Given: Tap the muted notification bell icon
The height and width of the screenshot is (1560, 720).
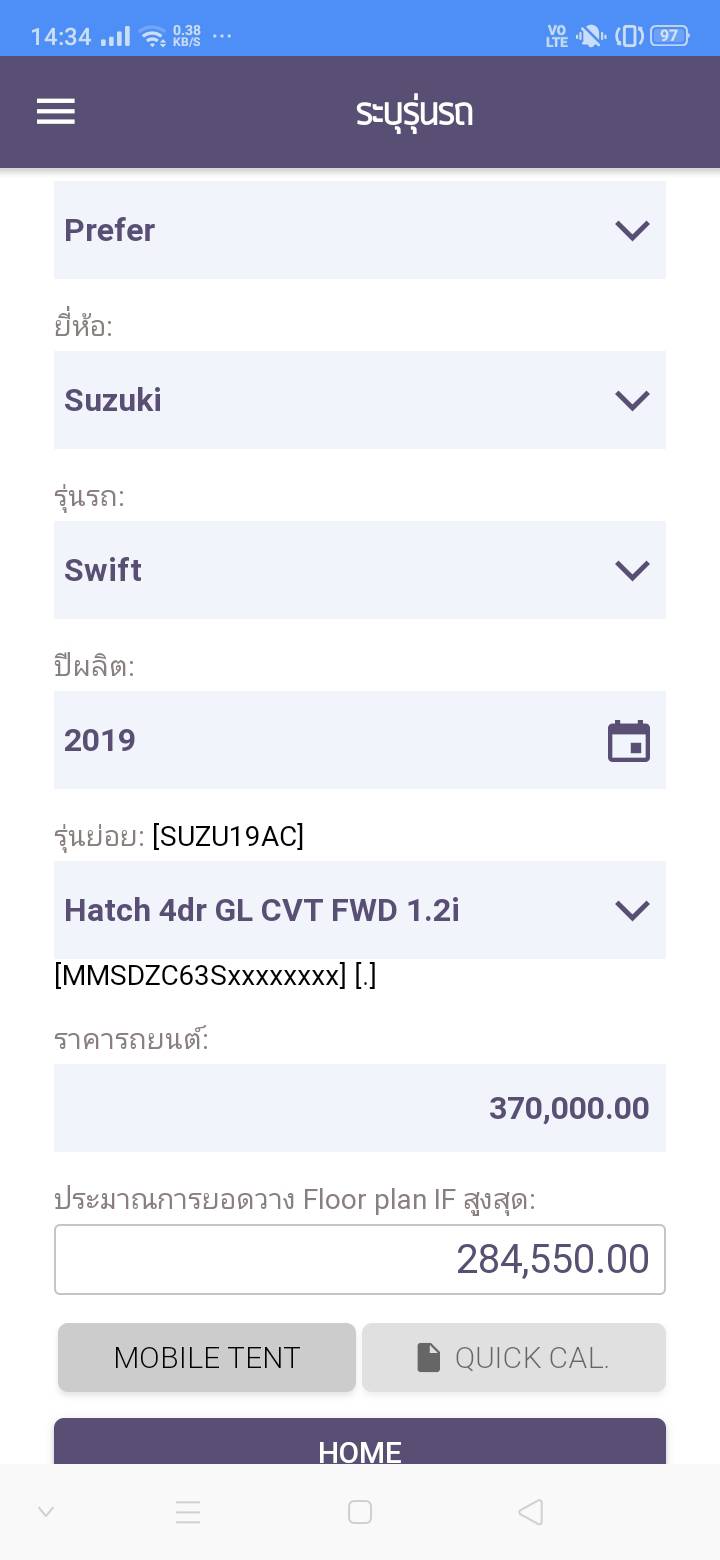Looking at the screenshot, I should tap(591, 36).
